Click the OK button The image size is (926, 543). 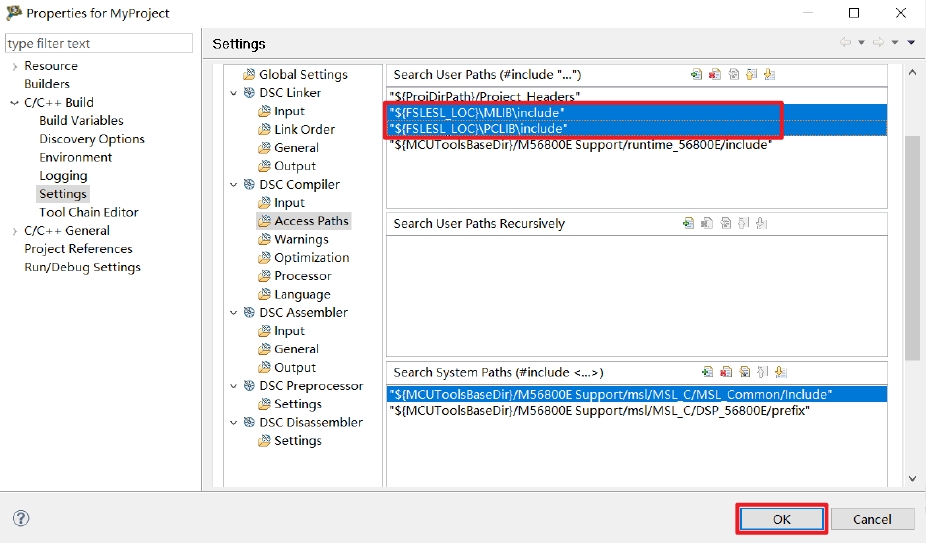[781, 519]
